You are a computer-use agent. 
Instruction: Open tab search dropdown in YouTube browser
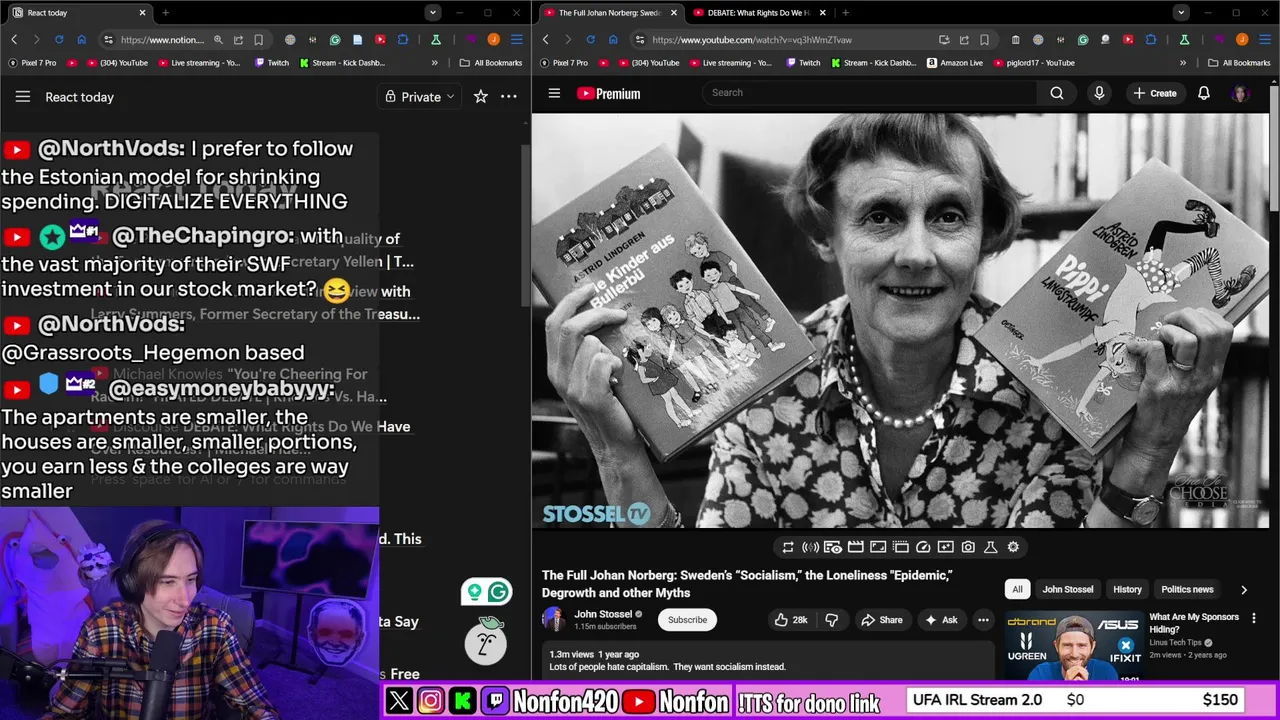point(1181,13)
